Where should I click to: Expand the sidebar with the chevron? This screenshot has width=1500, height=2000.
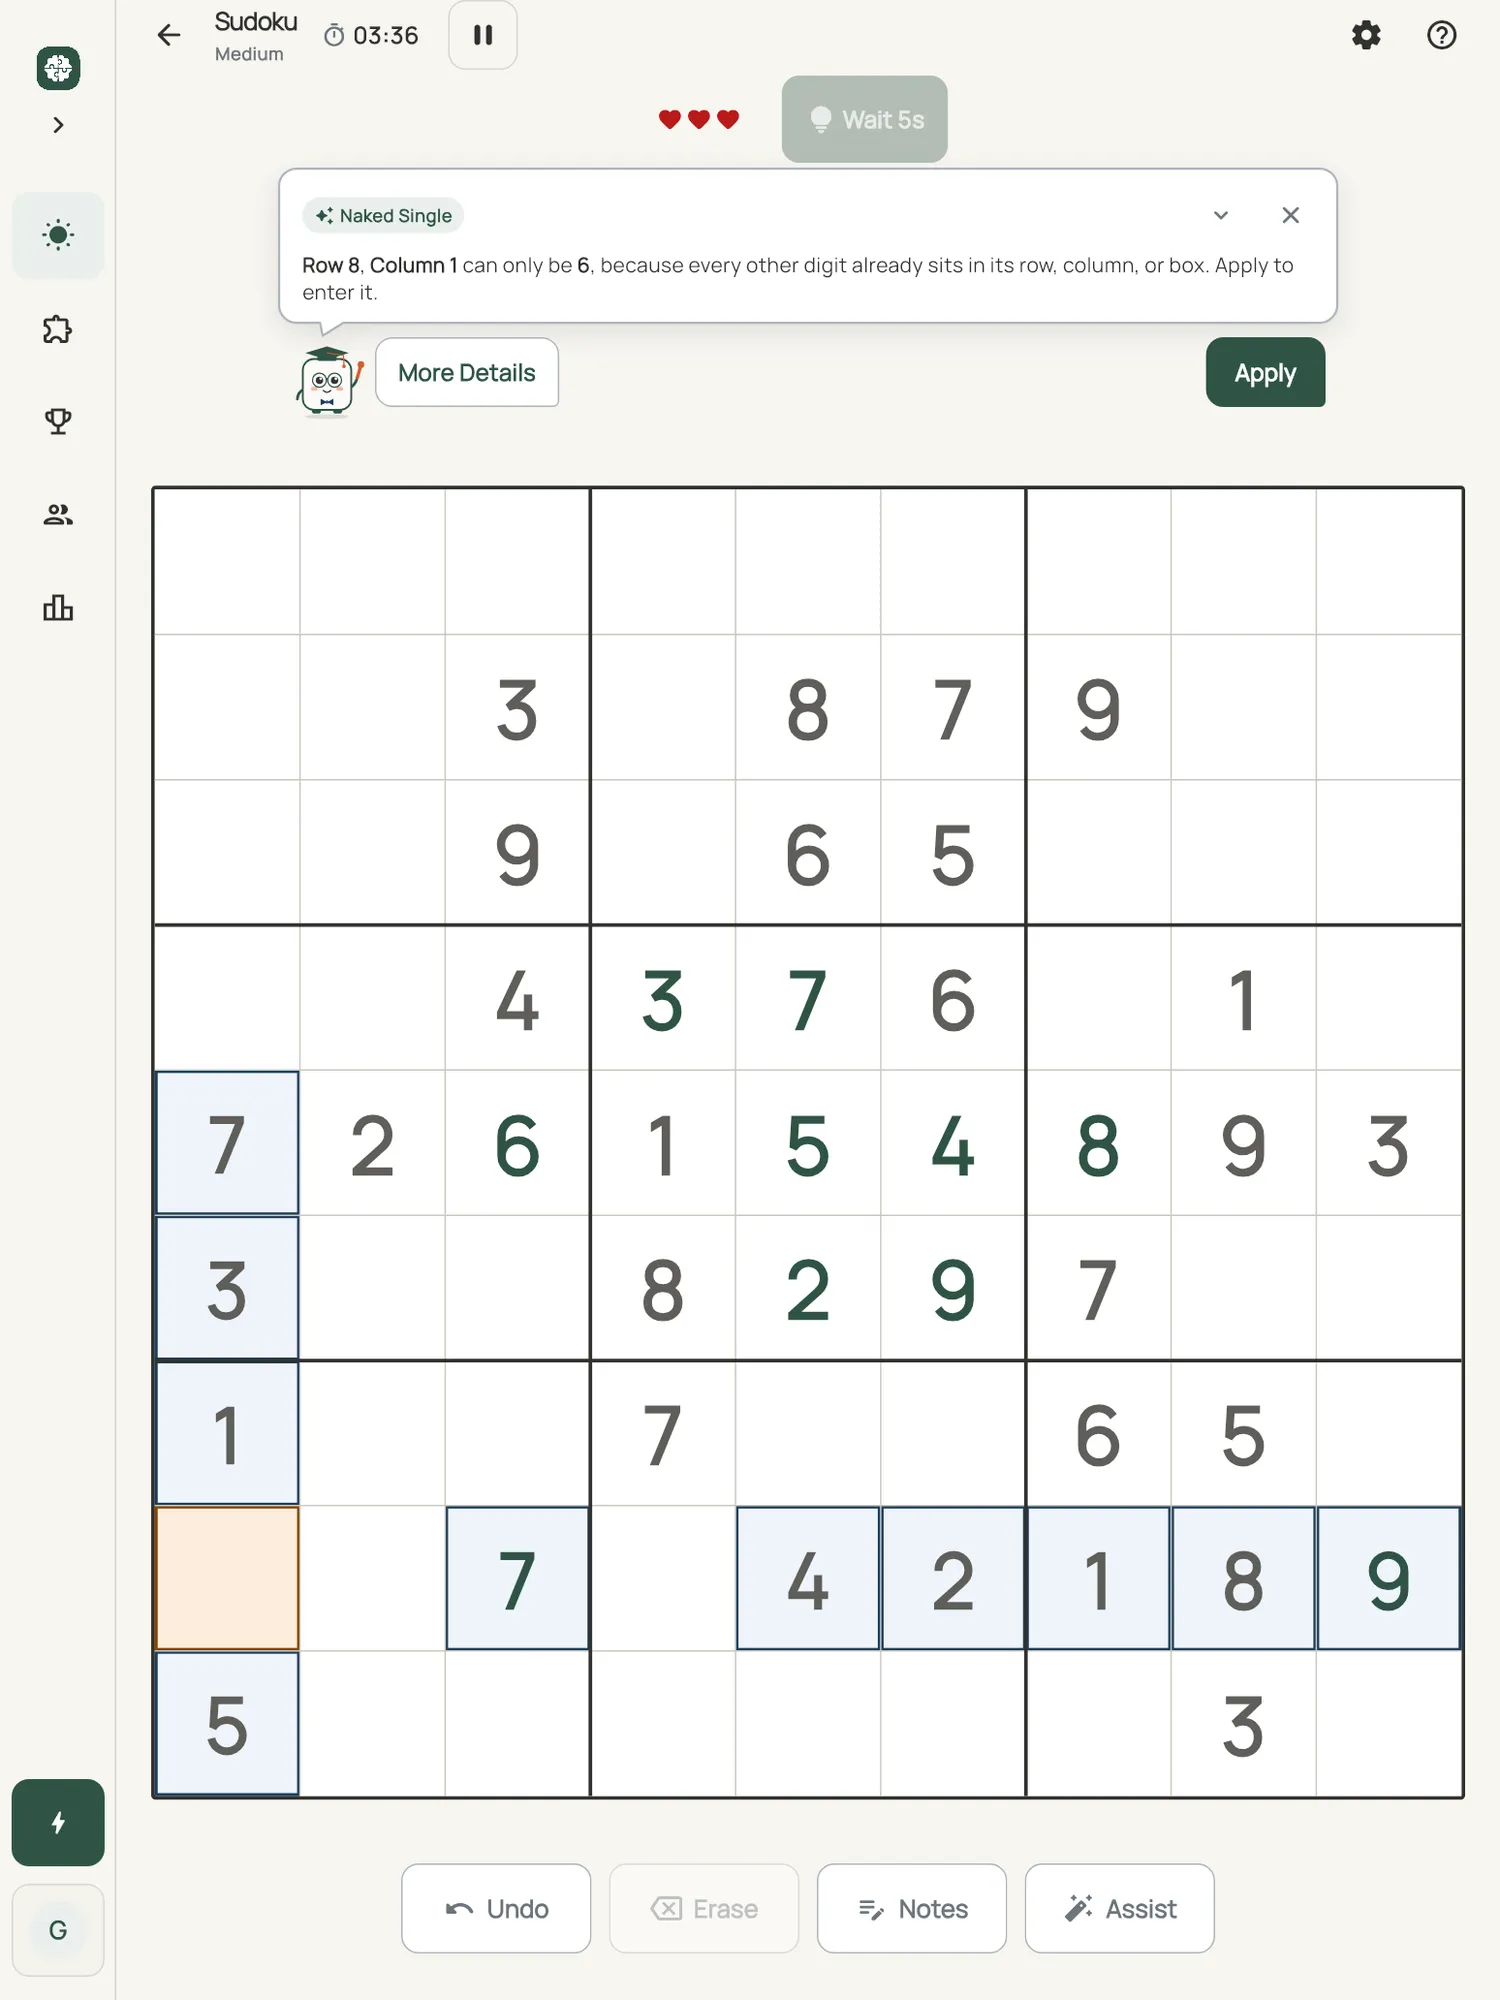click(x=58, y=125)
